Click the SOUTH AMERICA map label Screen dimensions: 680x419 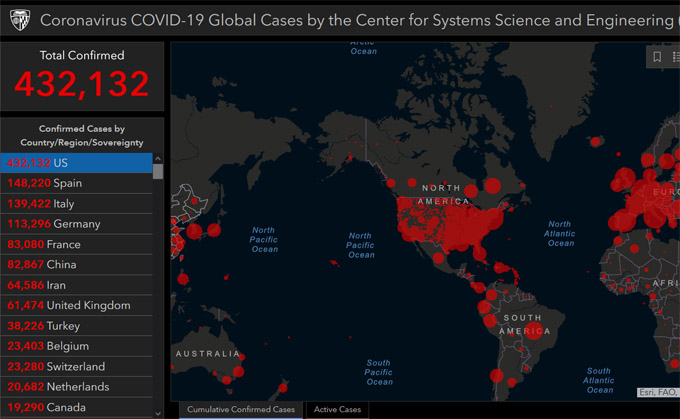click(x=524, y=324)
